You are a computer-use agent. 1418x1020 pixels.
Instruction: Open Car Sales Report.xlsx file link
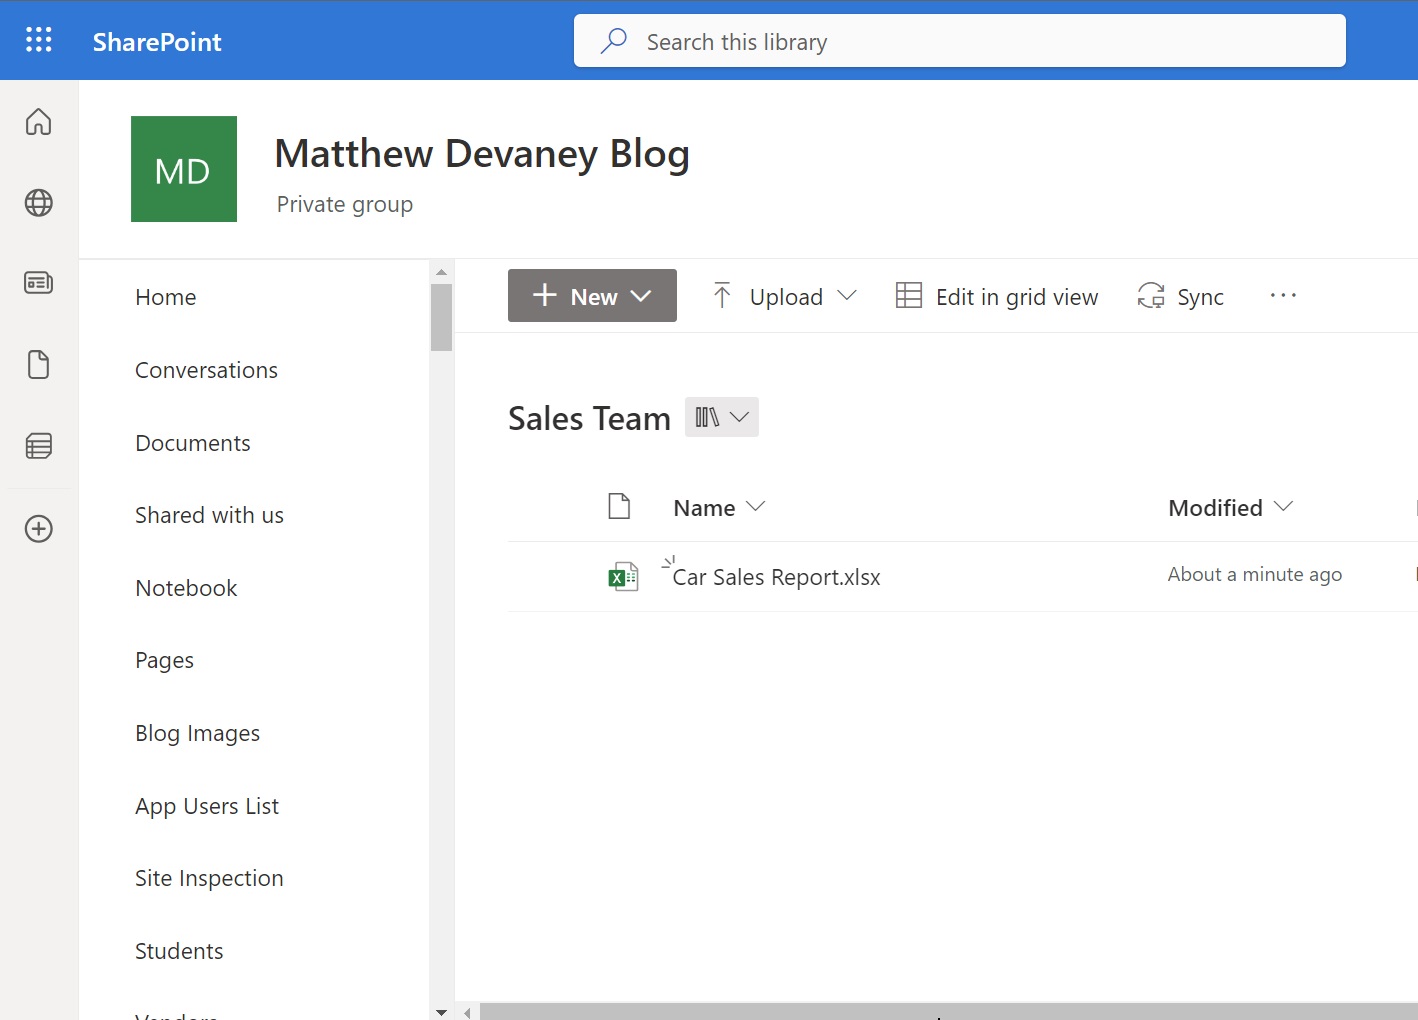(x=776, y=578)
